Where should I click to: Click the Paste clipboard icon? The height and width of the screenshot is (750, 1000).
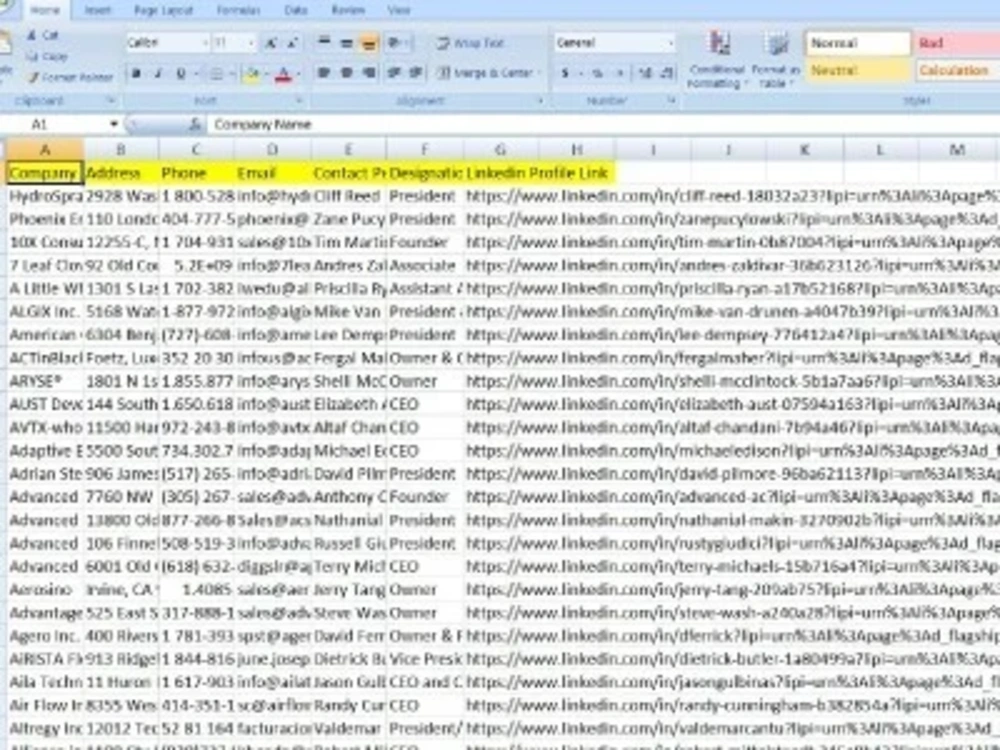[x=5, y=43]
